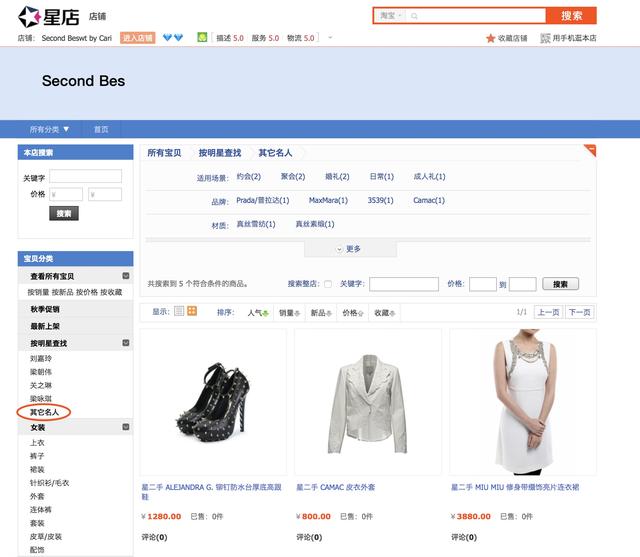Open 首页 in the navigation bar
The width and height of the screenshot is (640, 557).
coord(101,129)
